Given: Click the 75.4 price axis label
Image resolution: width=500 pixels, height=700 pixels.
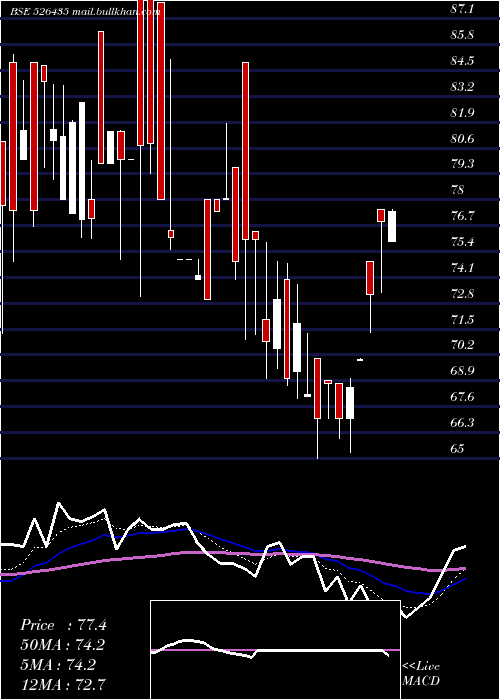Looking at the screenshot, I should coord(462,242).
